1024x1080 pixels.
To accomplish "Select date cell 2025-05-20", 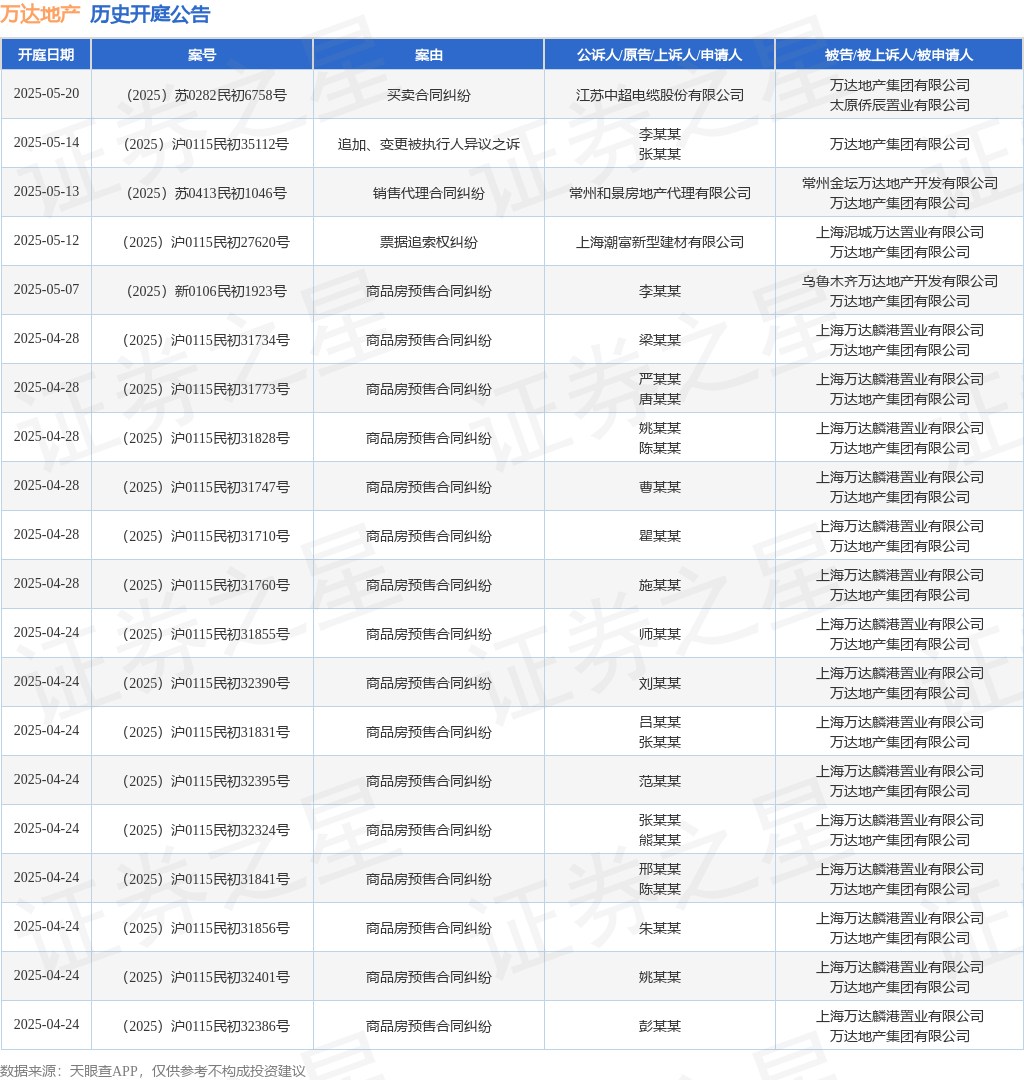I will pyautogui.click(x=46, y=94).
